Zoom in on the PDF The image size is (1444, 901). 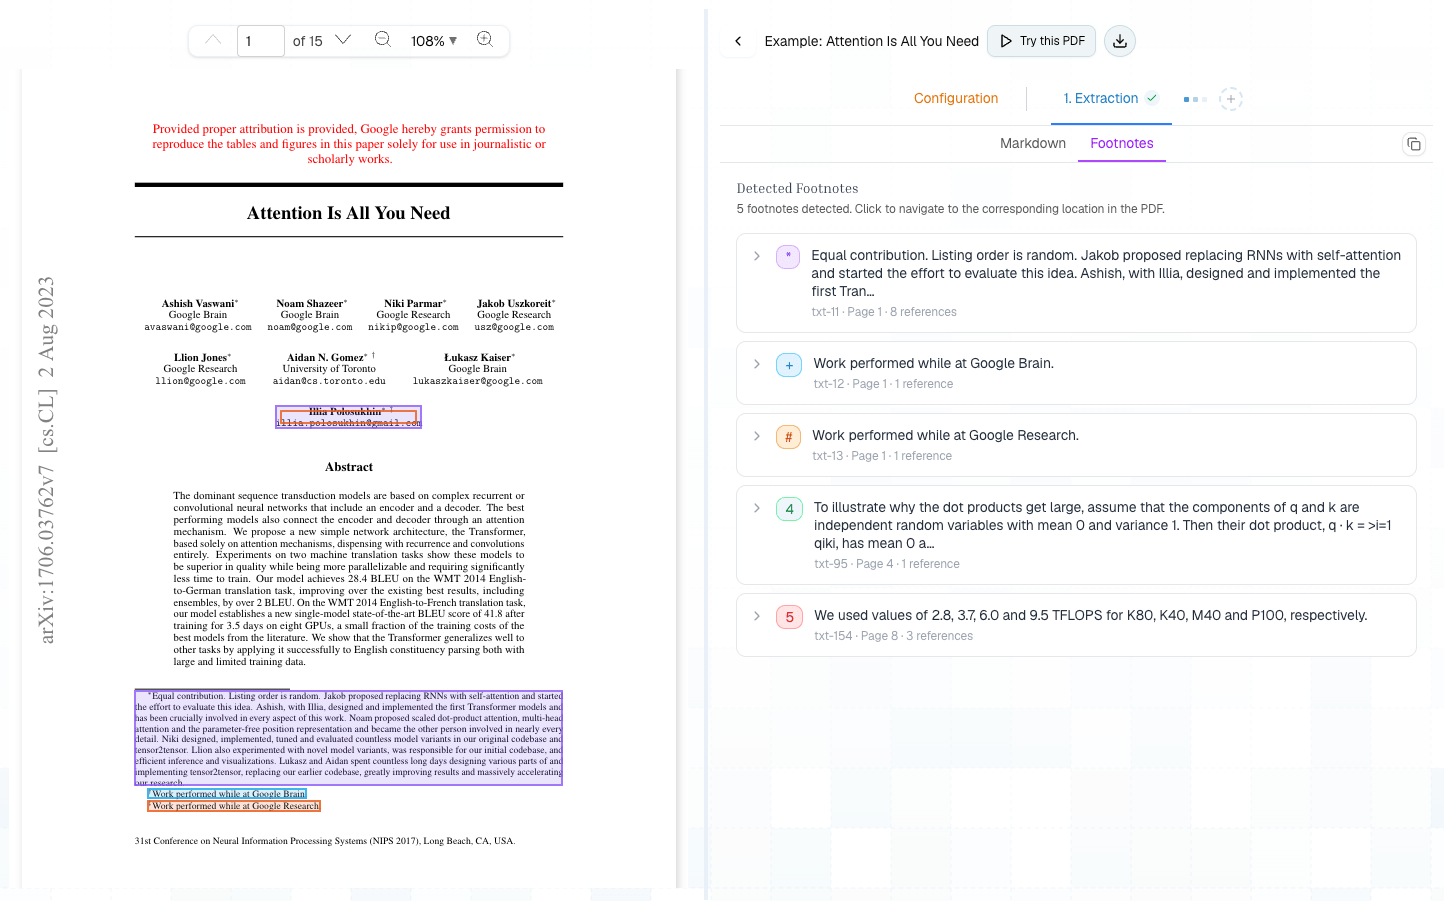485,40
